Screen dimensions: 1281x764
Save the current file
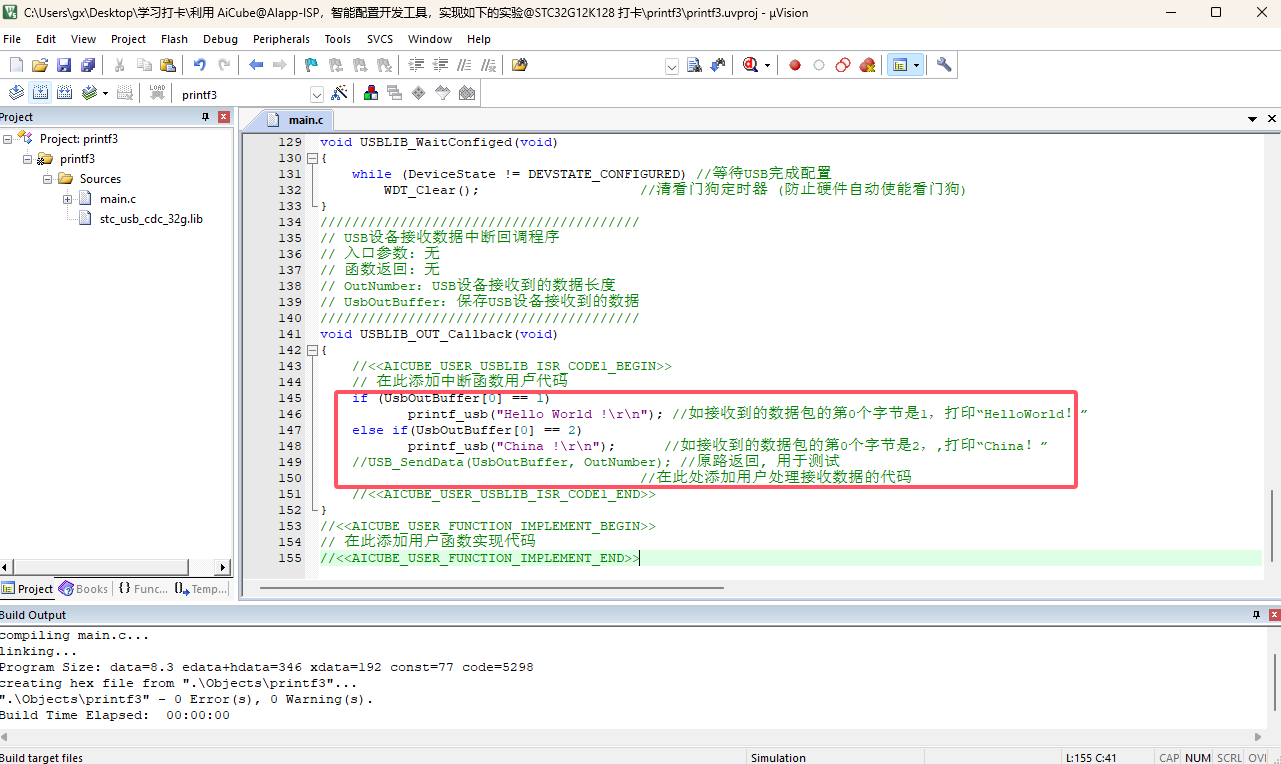pyautogui.click(x=64, y=65)
